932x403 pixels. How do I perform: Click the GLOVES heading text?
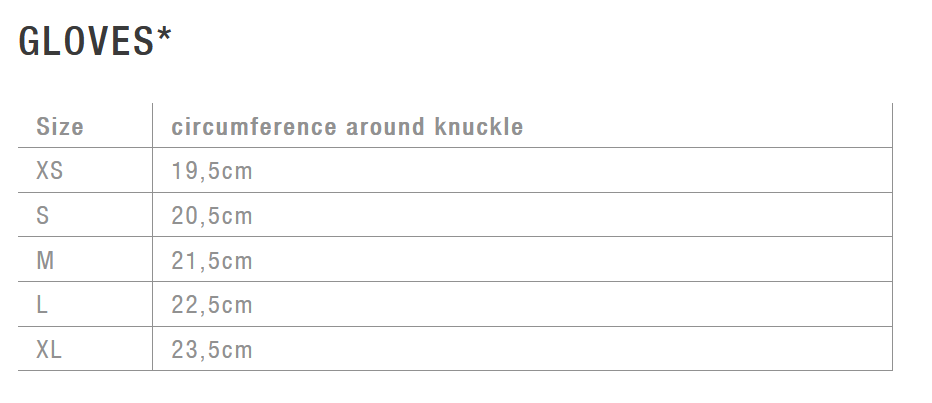tap(86, 41)
